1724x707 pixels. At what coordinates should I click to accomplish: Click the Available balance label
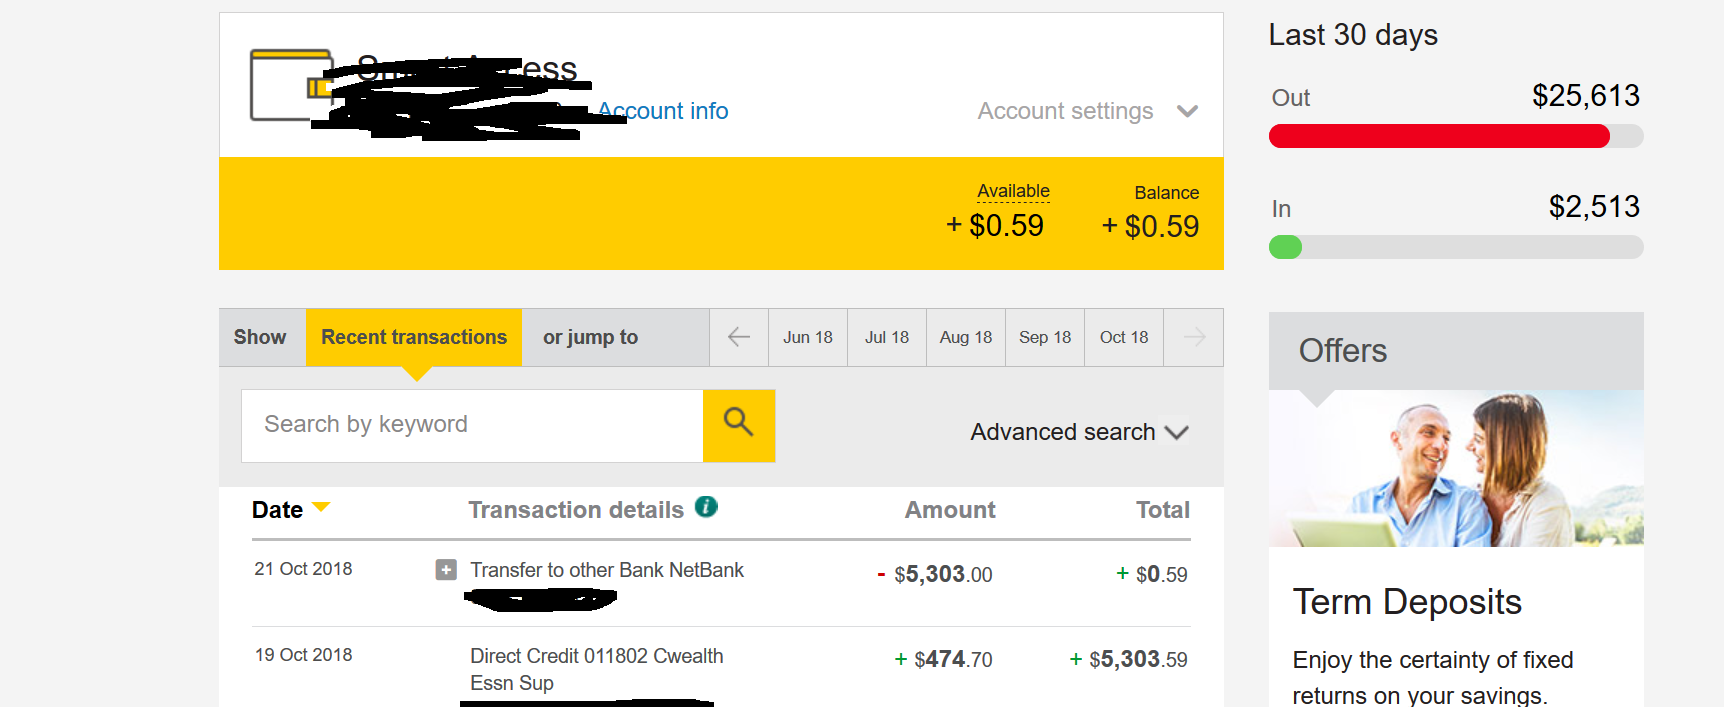(x=1013, y=191)
